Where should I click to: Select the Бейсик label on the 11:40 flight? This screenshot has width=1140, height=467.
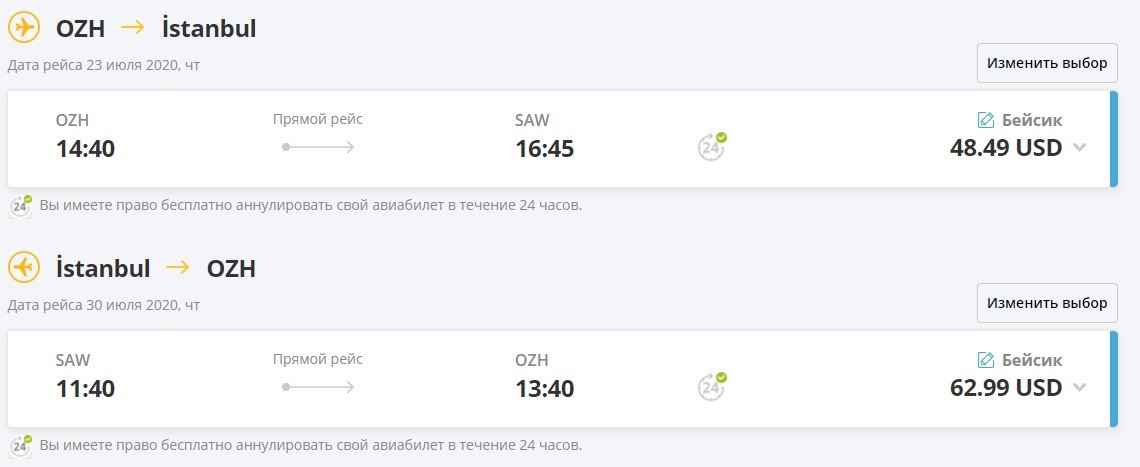click(x=1032, y=360)
